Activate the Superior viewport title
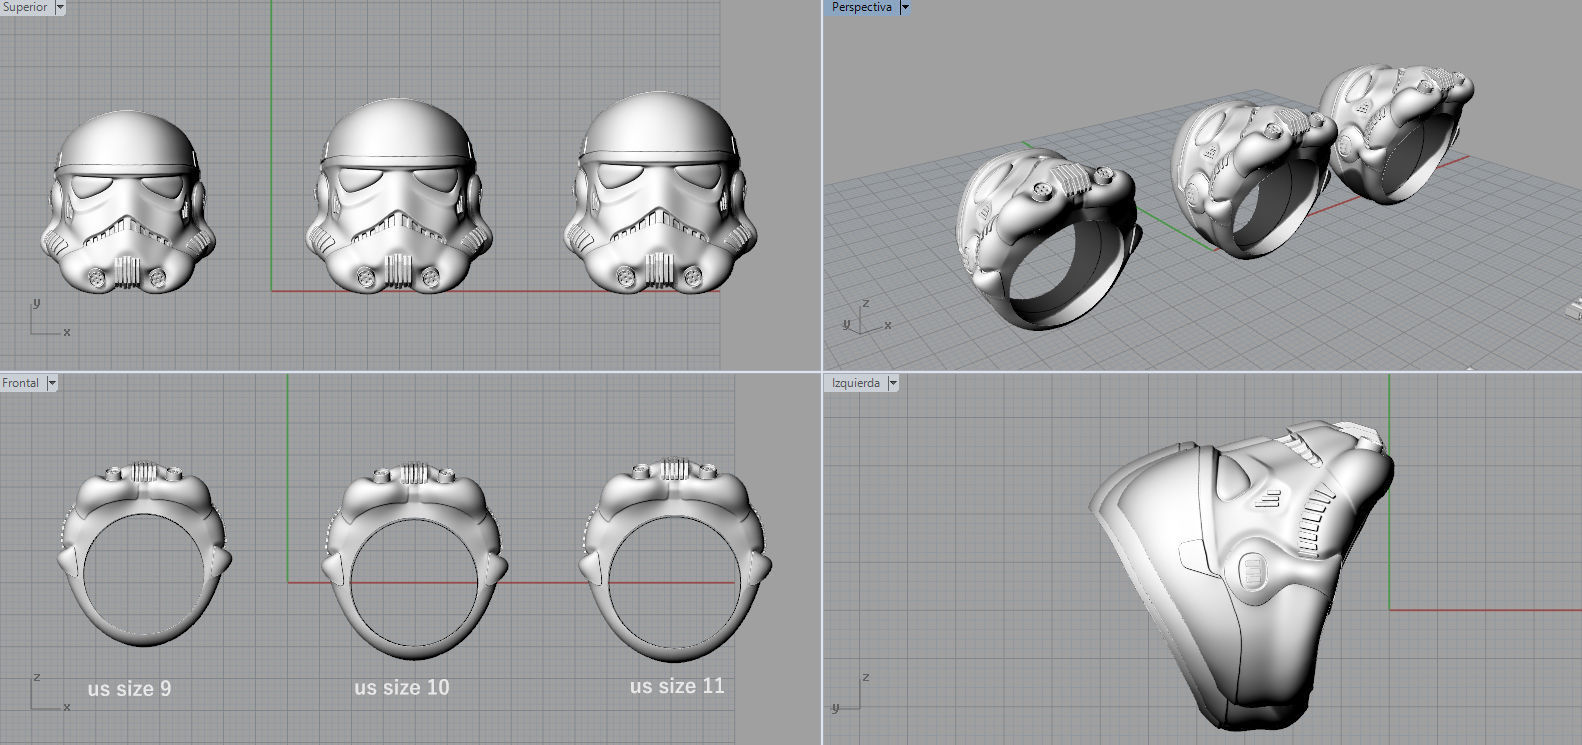 (x=25, y=7)
